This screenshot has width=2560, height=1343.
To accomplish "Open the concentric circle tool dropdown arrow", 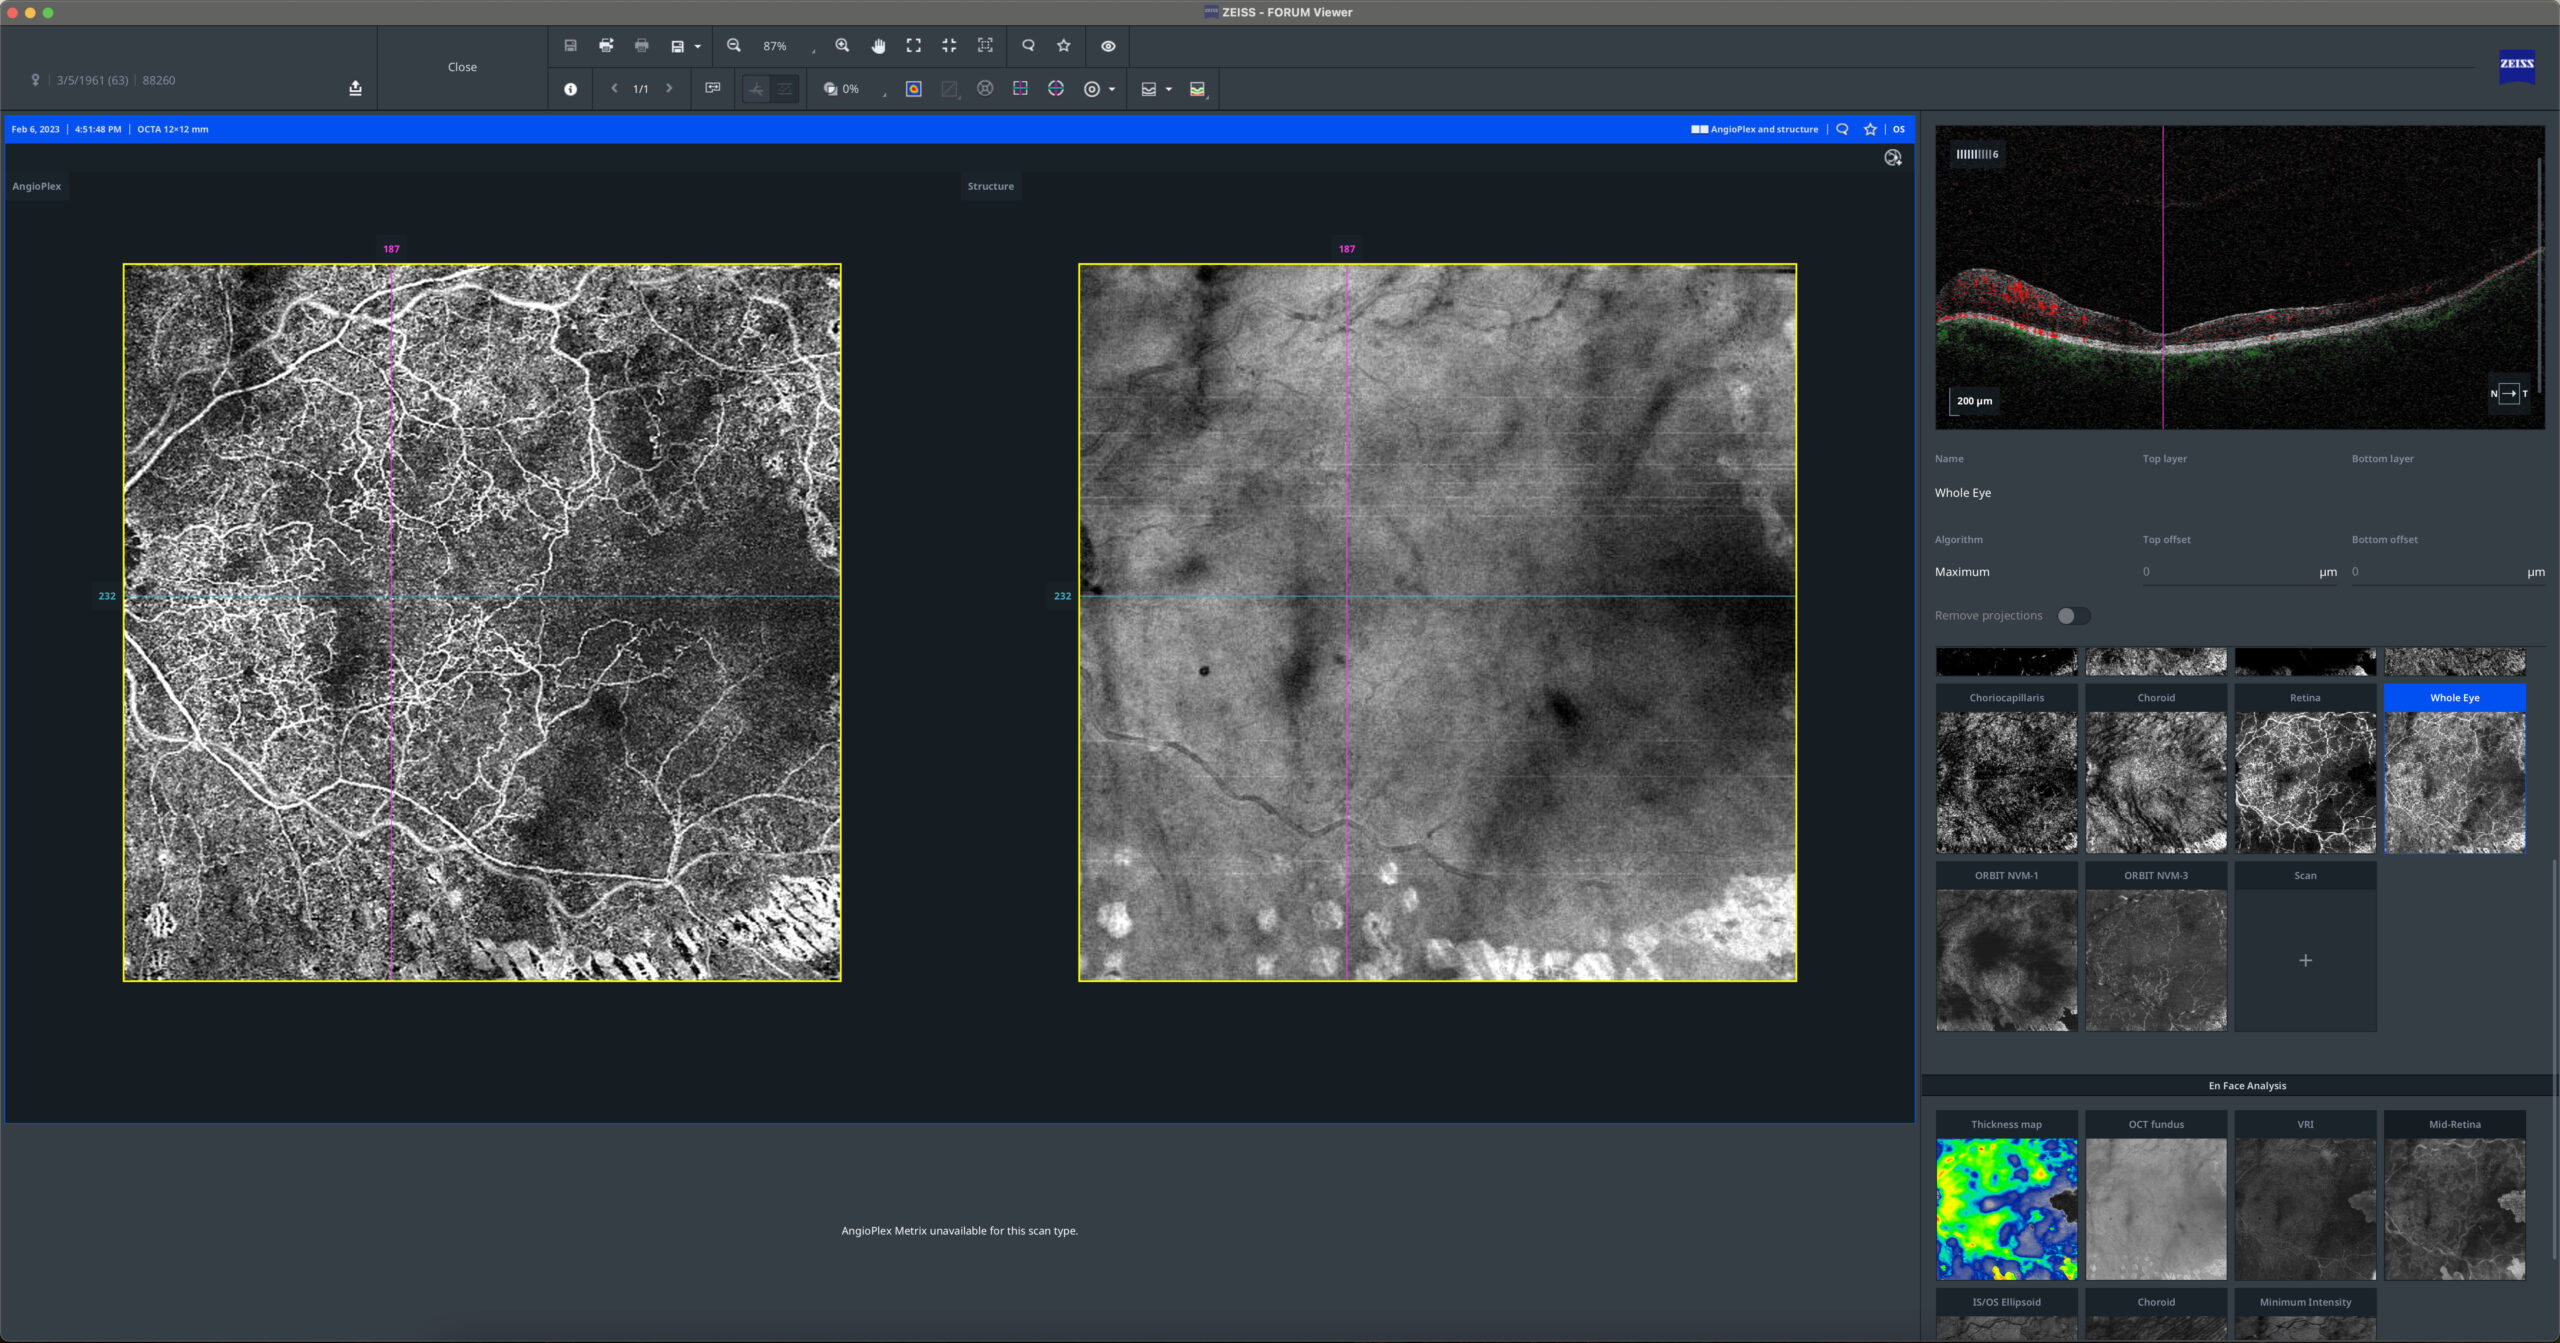I will [1112, 89].
